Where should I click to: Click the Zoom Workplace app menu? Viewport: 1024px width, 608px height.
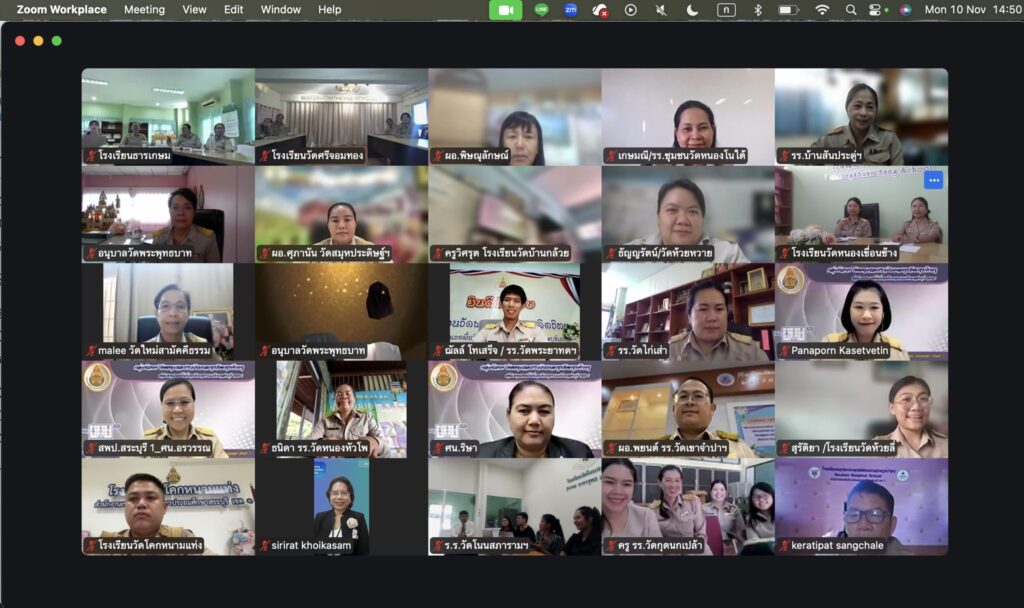tap(62, 10)
